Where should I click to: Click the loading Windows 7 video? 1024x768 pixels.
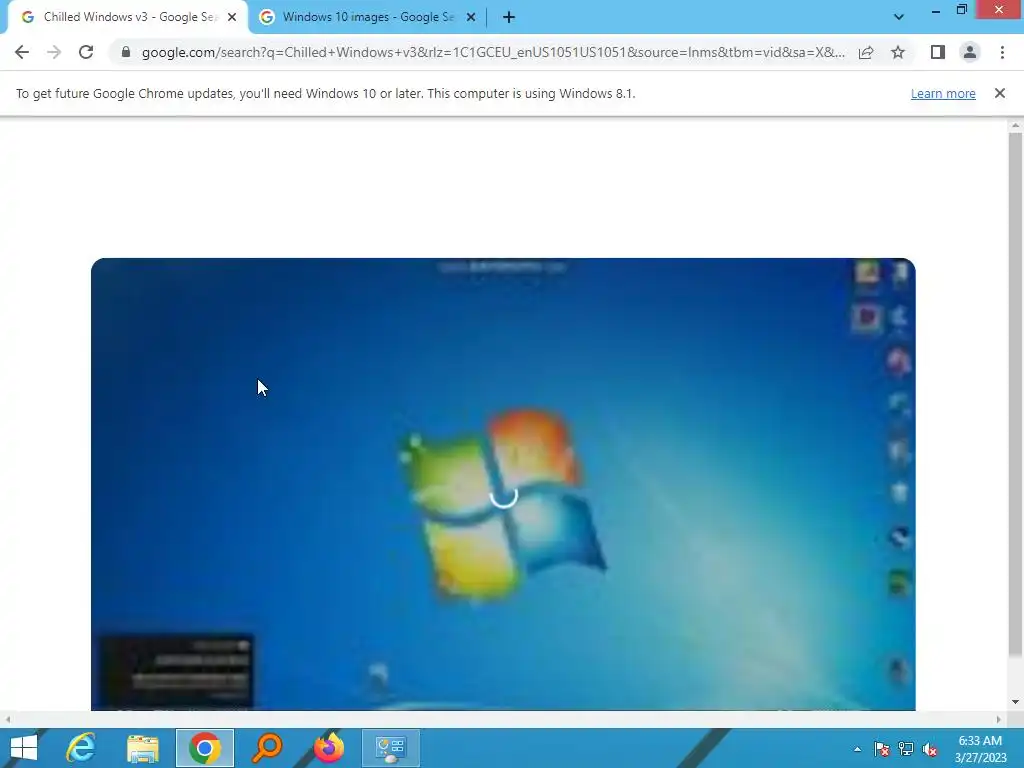[503, 484]
